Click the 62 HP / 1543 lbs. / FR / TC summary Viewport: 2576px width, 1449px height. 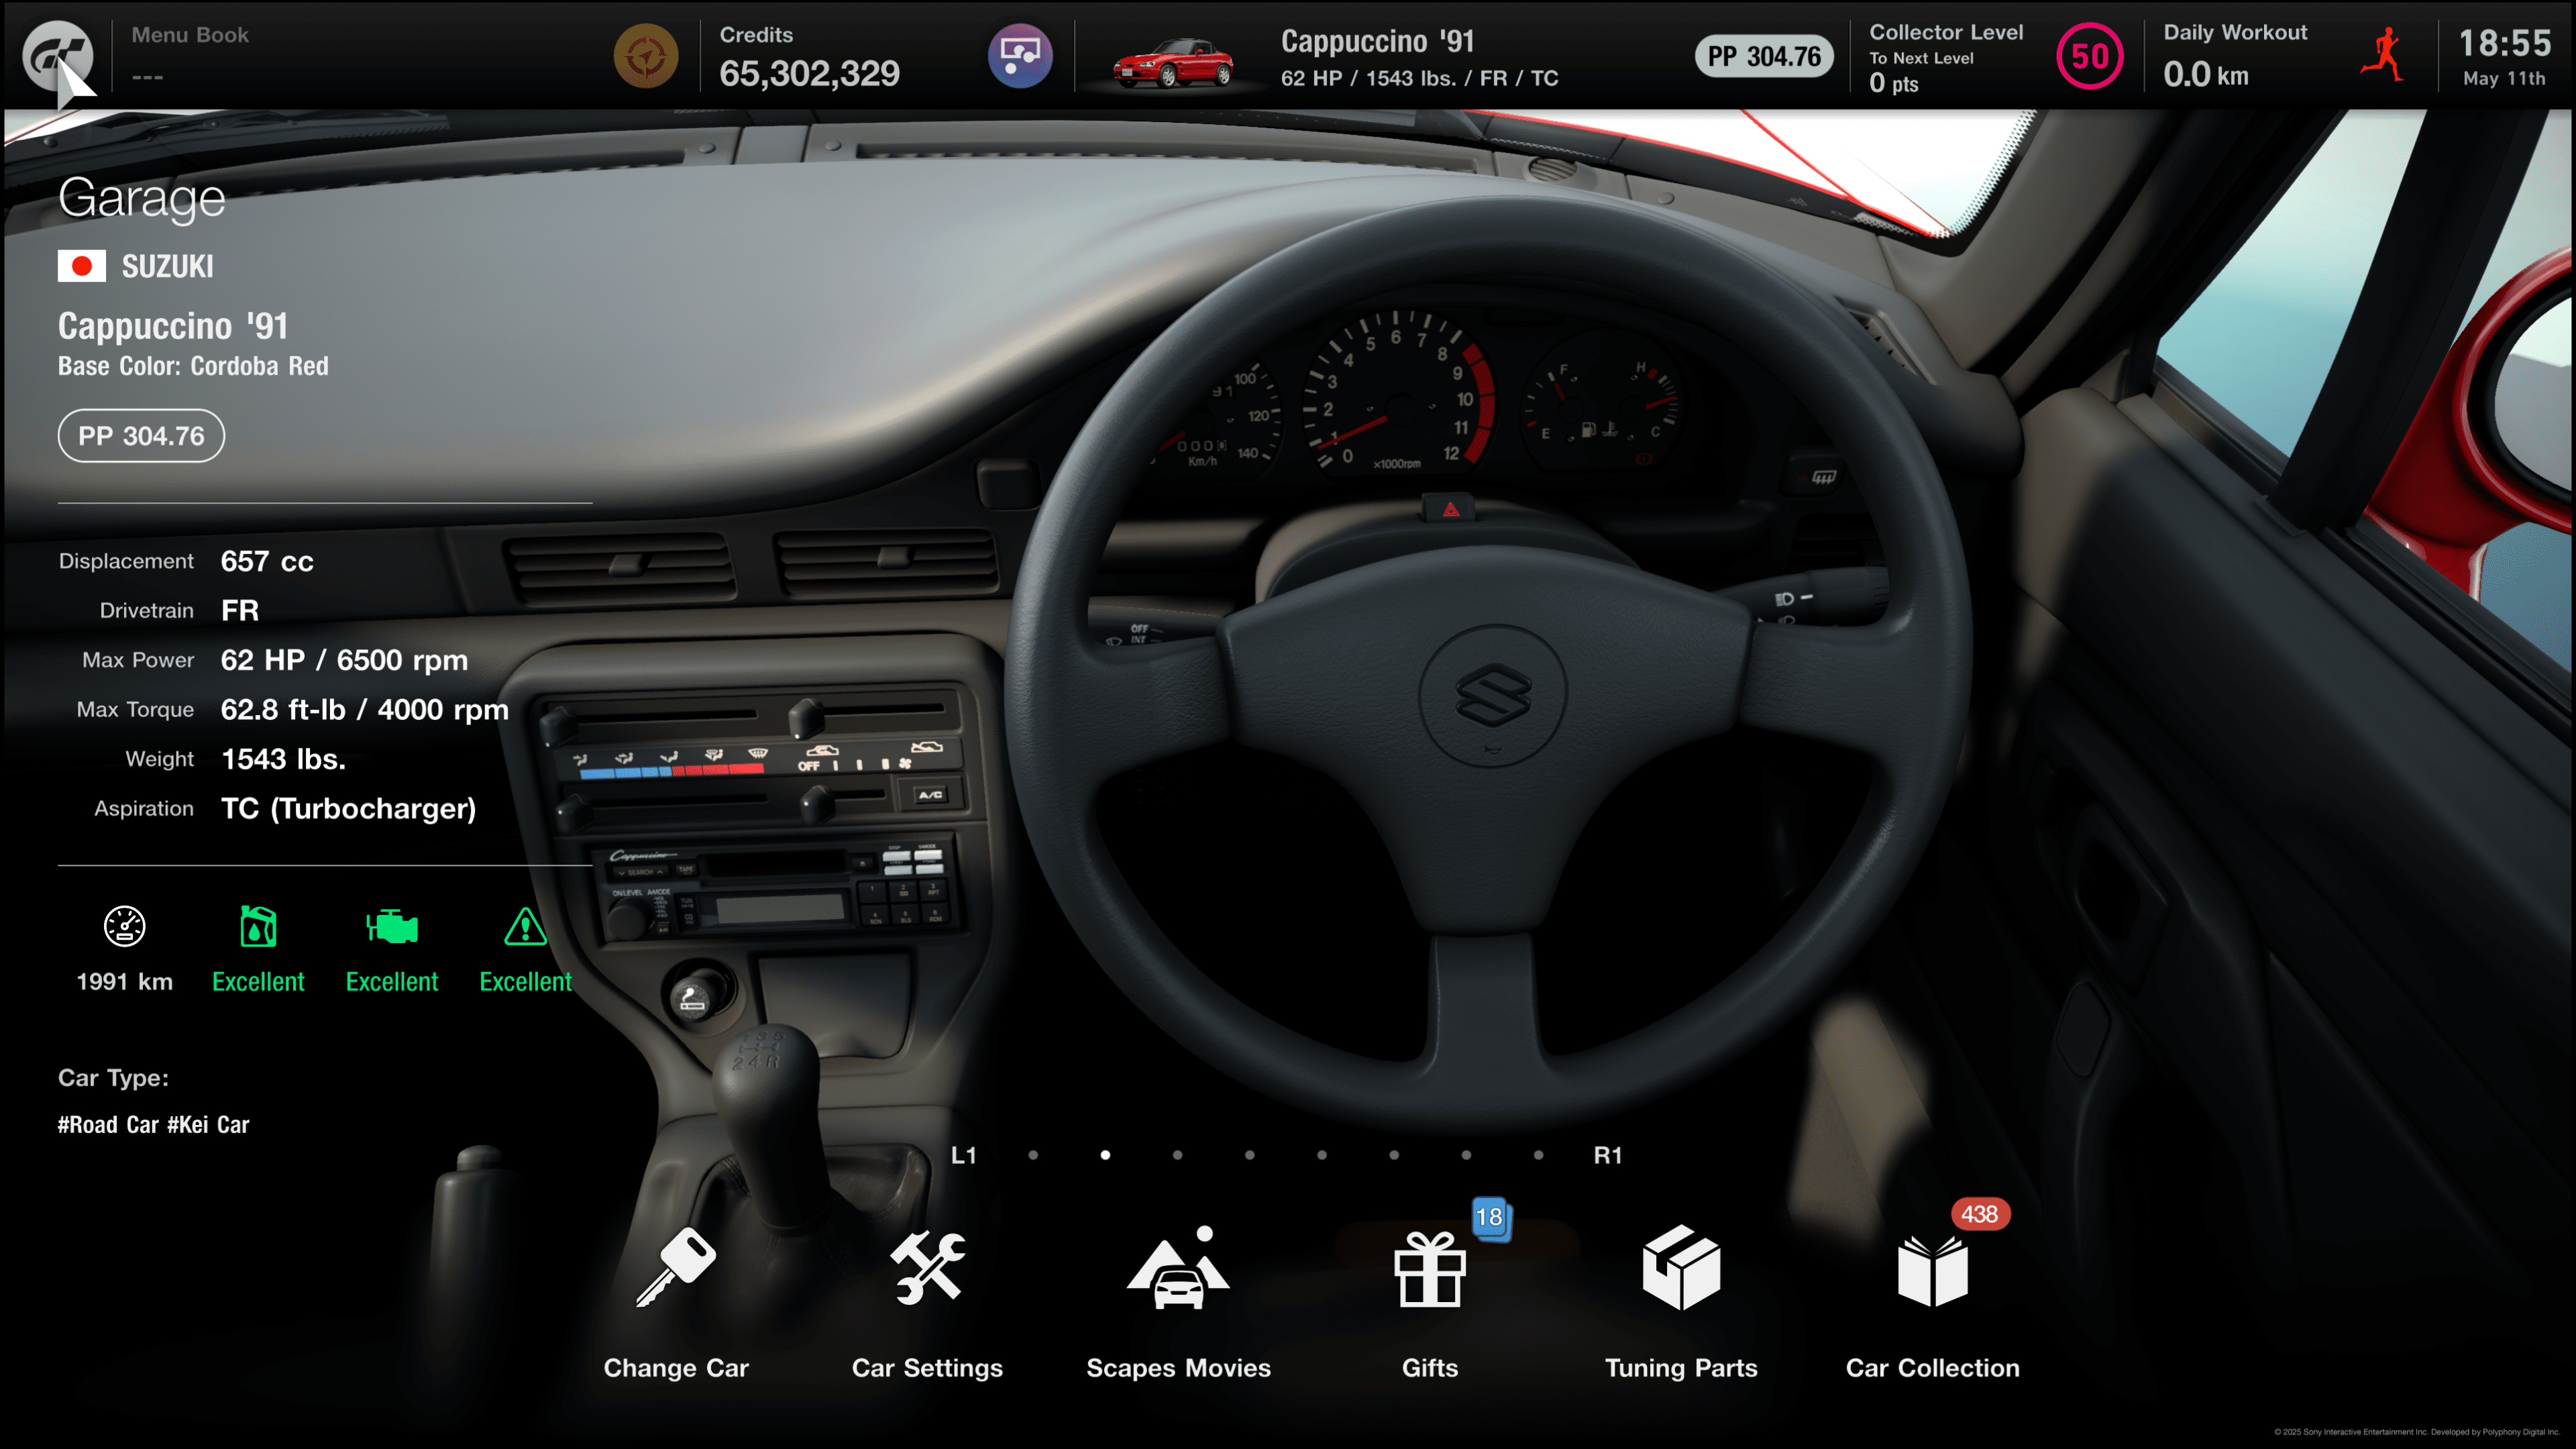1419,78
